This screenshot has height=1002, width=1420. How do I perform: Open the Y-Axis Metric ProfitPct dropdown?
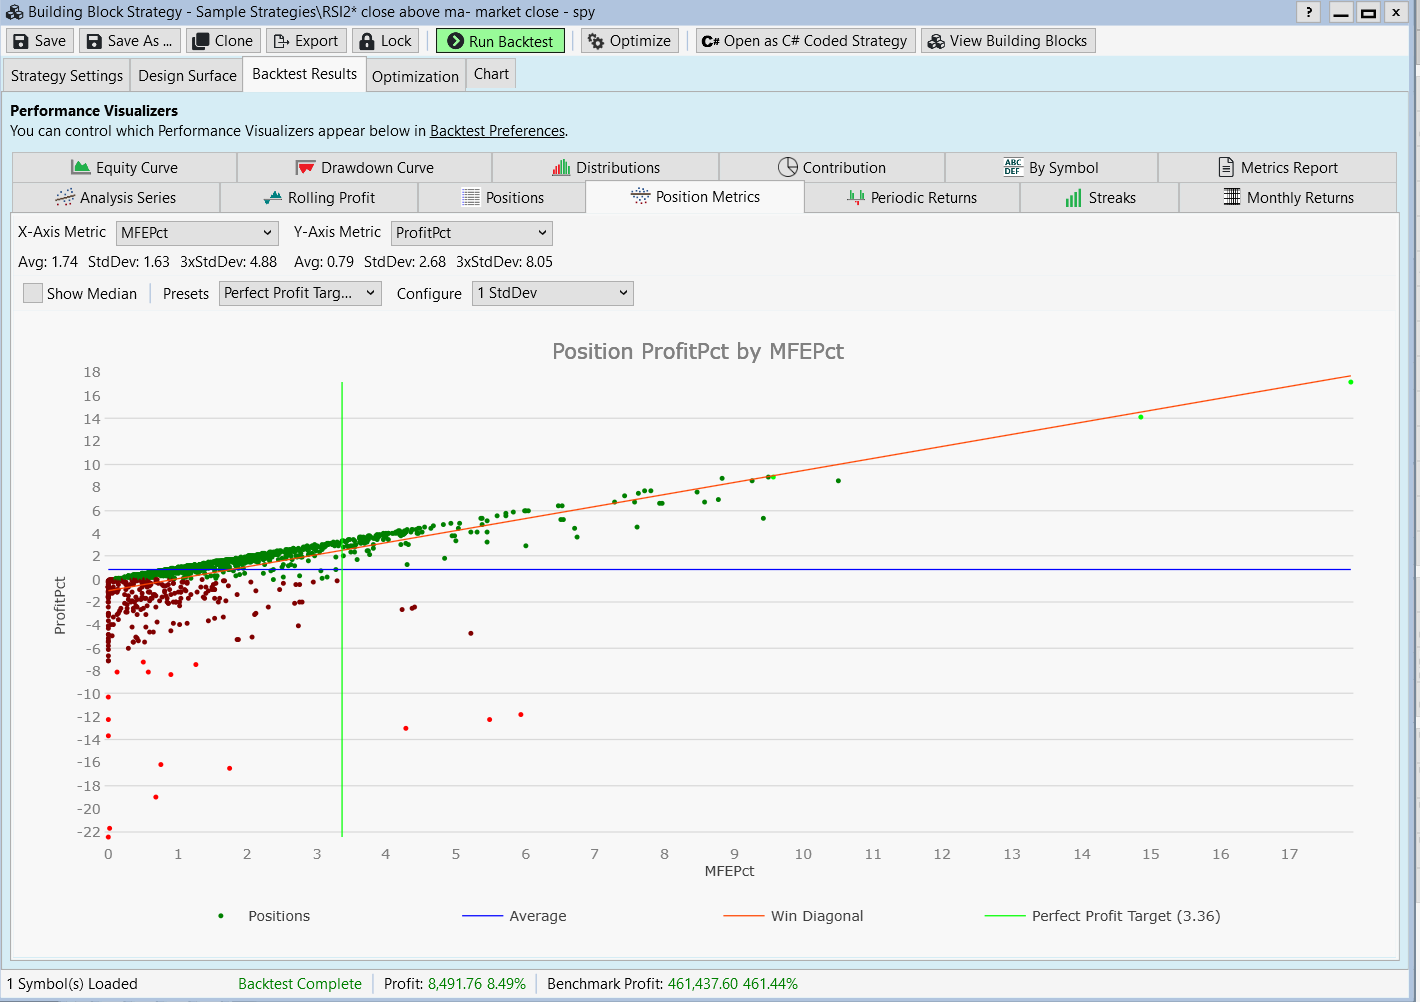coord(471,233)
